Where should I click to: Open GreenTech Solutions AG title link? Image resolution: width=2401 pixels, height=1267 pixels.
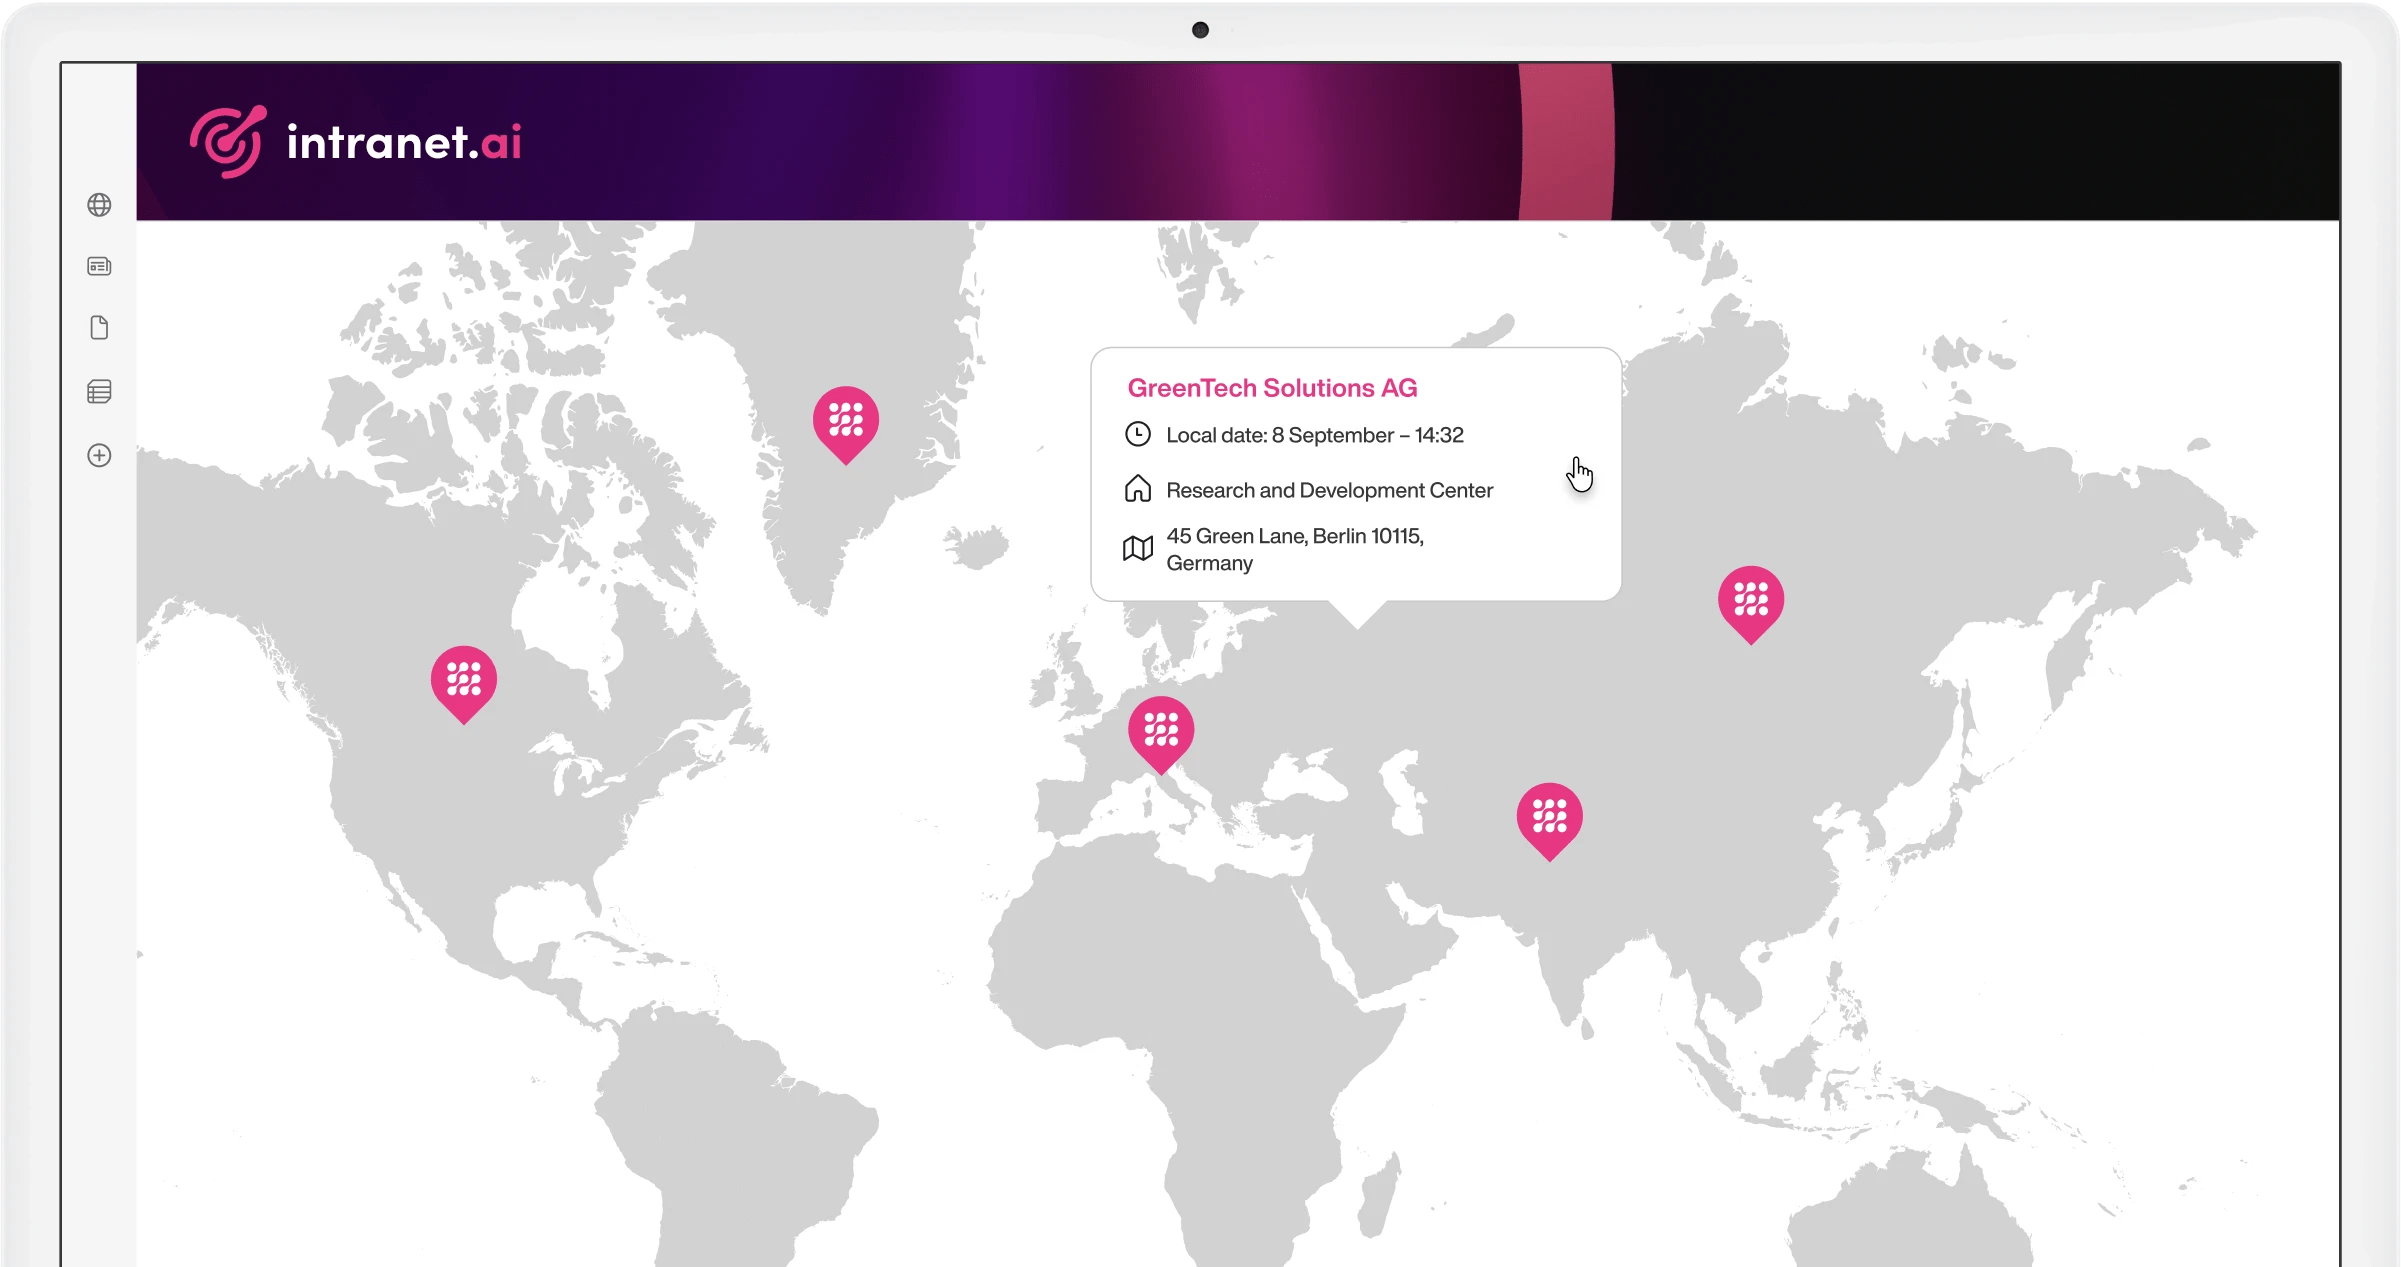pos(1272,388)
